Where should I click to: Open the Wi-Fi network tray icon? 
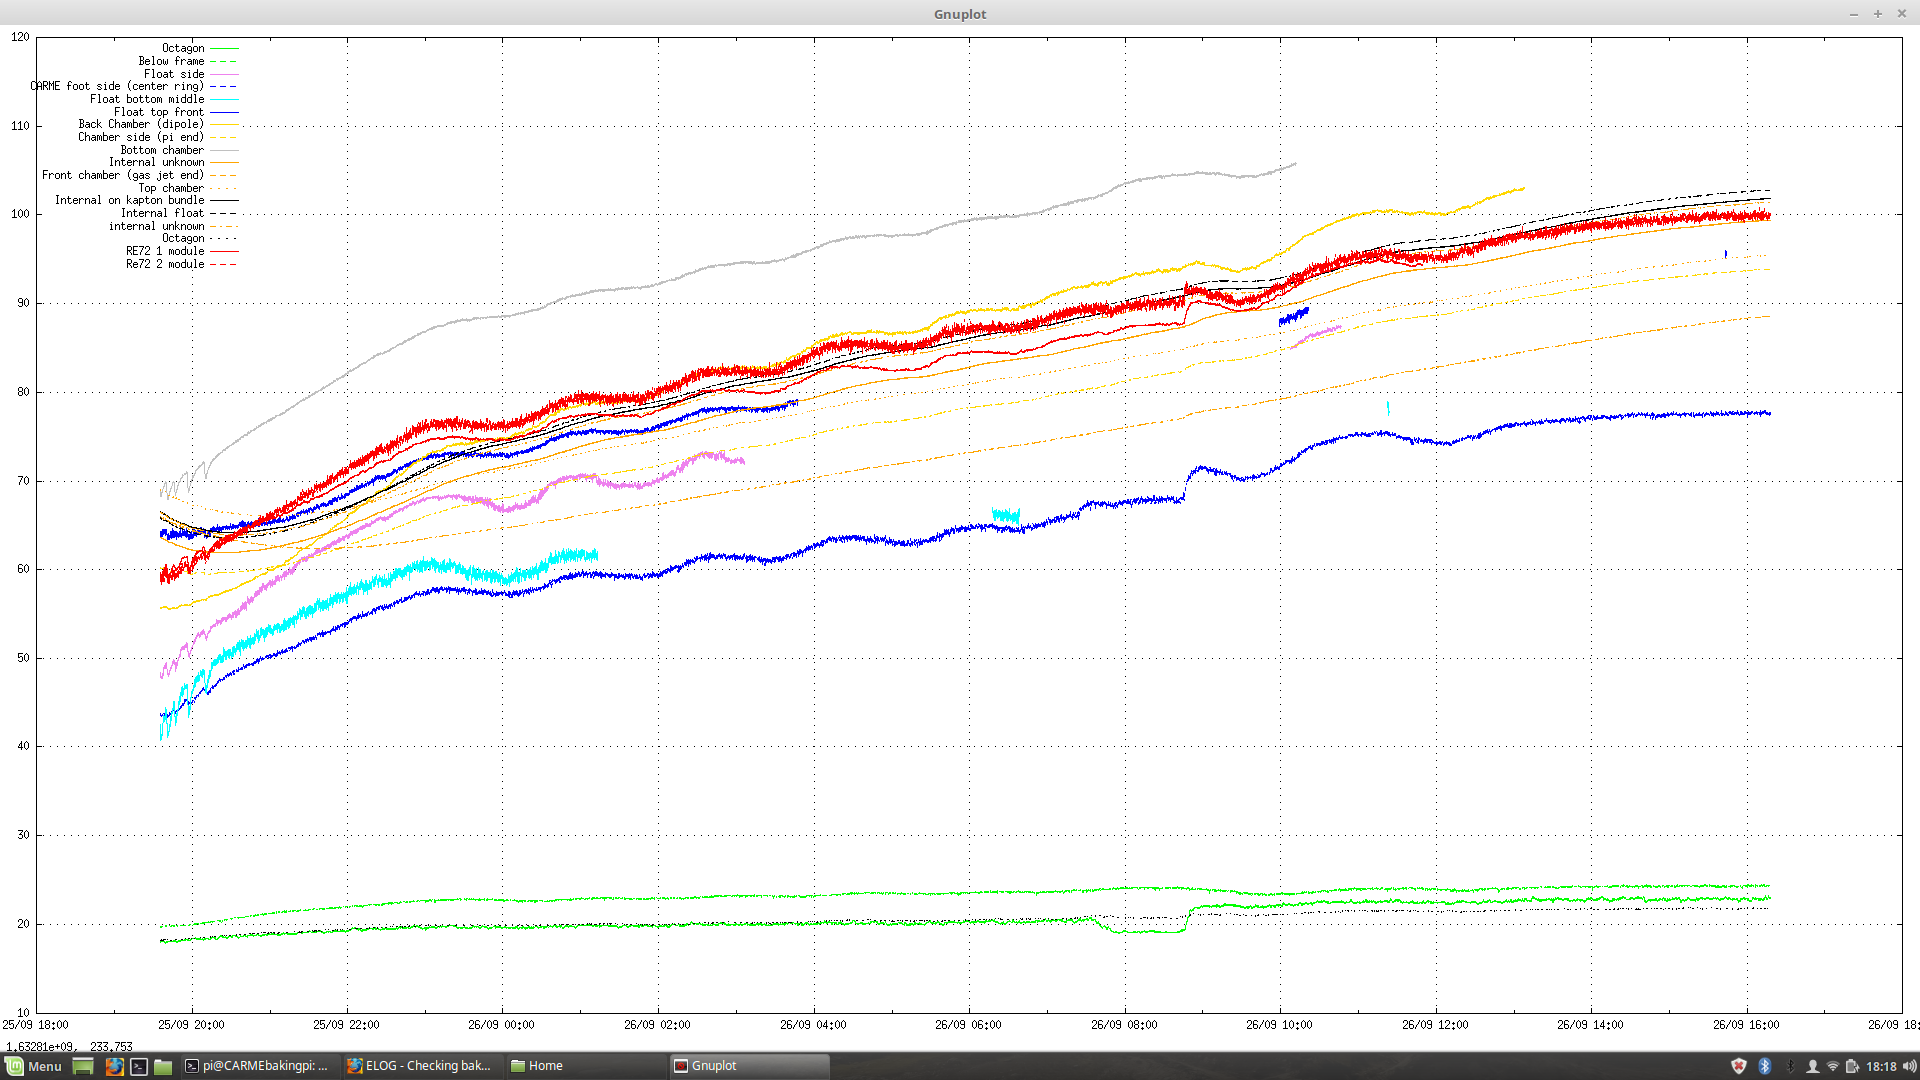click(1833, 1066)
